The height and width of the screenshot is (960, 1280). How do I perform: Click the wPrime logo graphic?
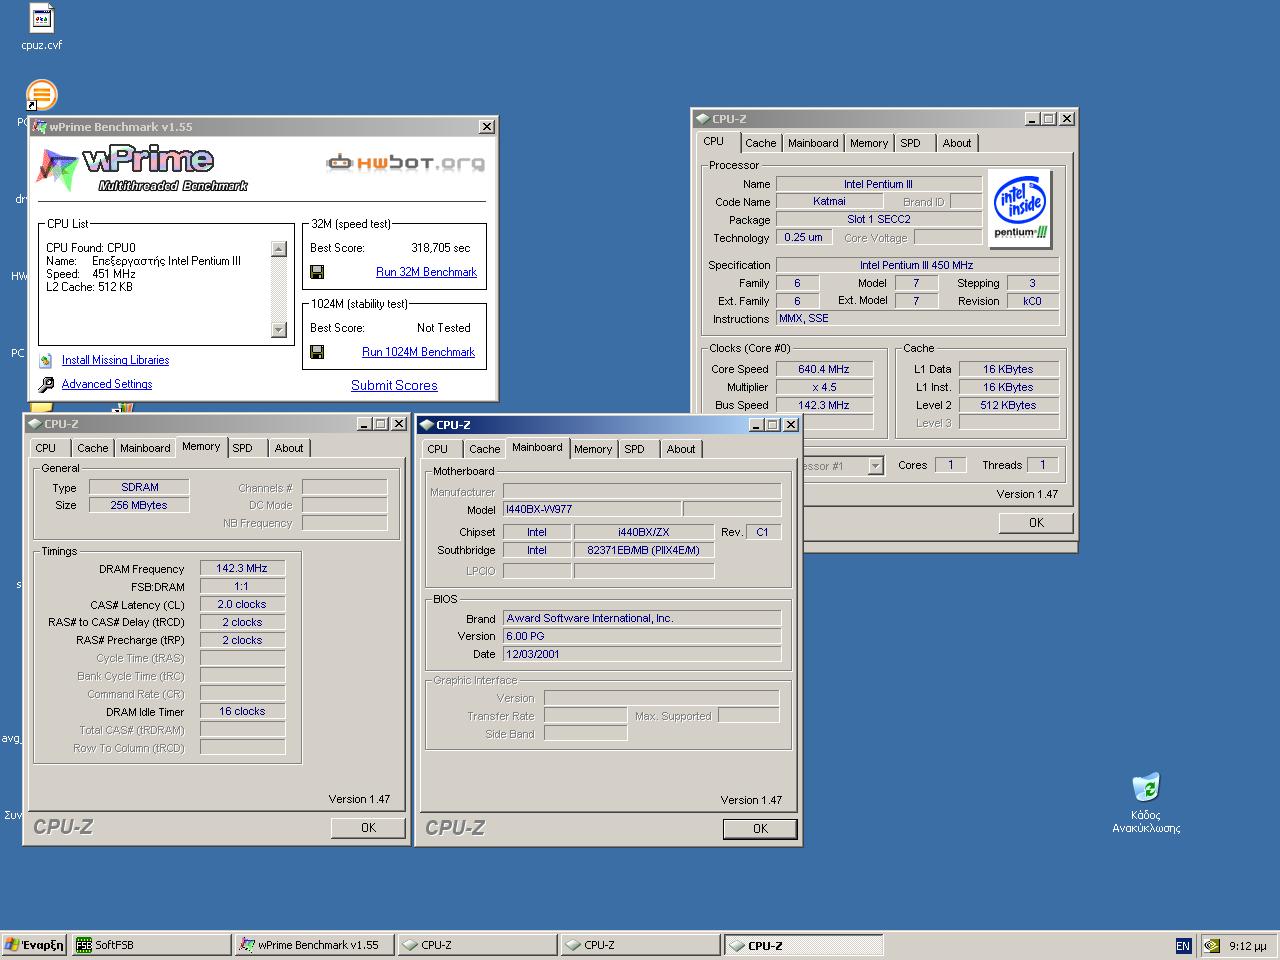pos(142,169)
